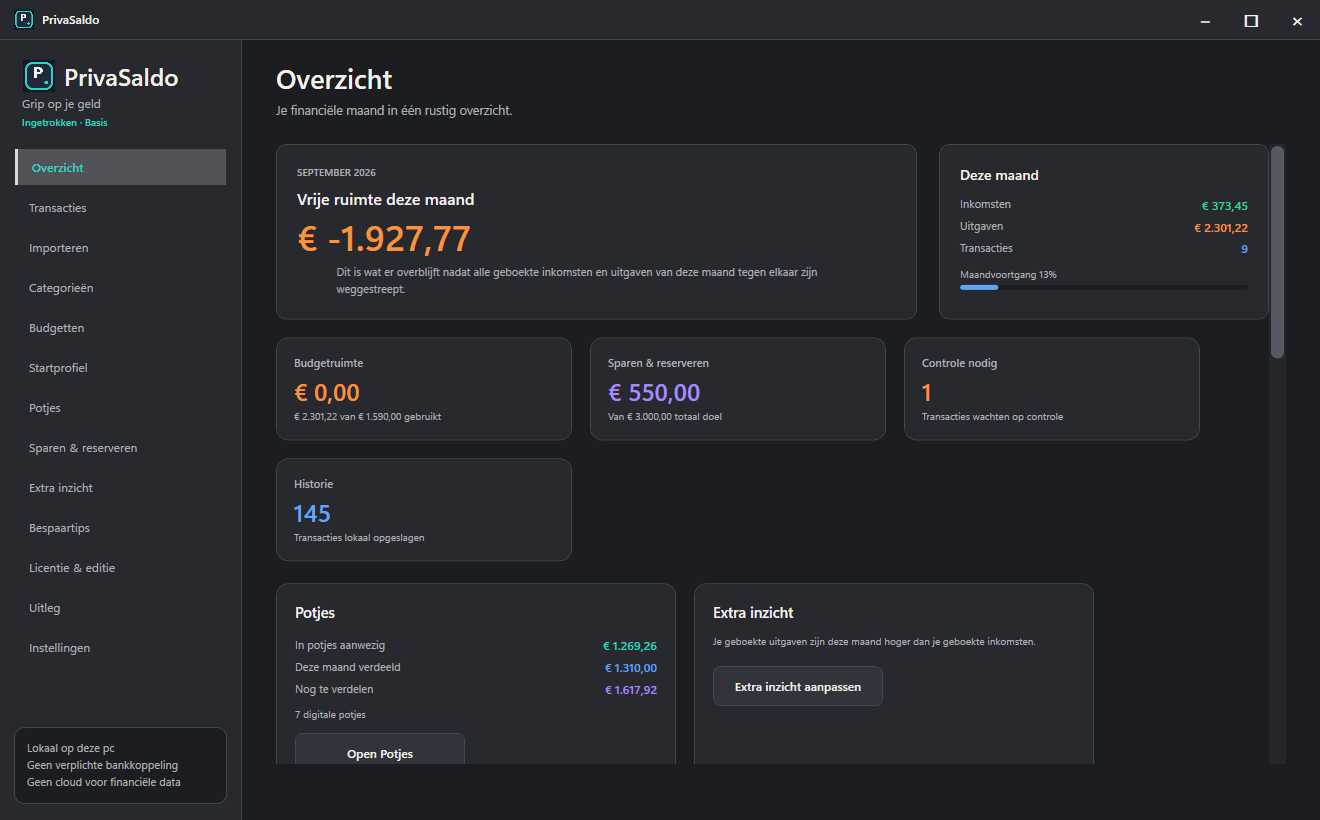The image size is (1320, 820).
Task: Open the Controle nodig card
Action: click(1052, 389)
